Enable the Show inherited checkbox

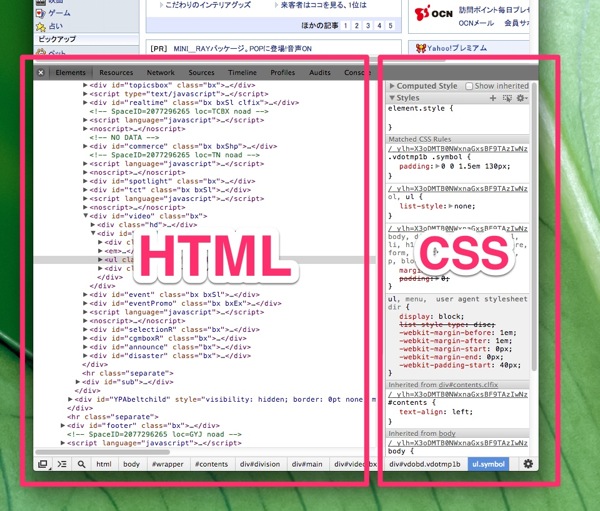(469, 86)
